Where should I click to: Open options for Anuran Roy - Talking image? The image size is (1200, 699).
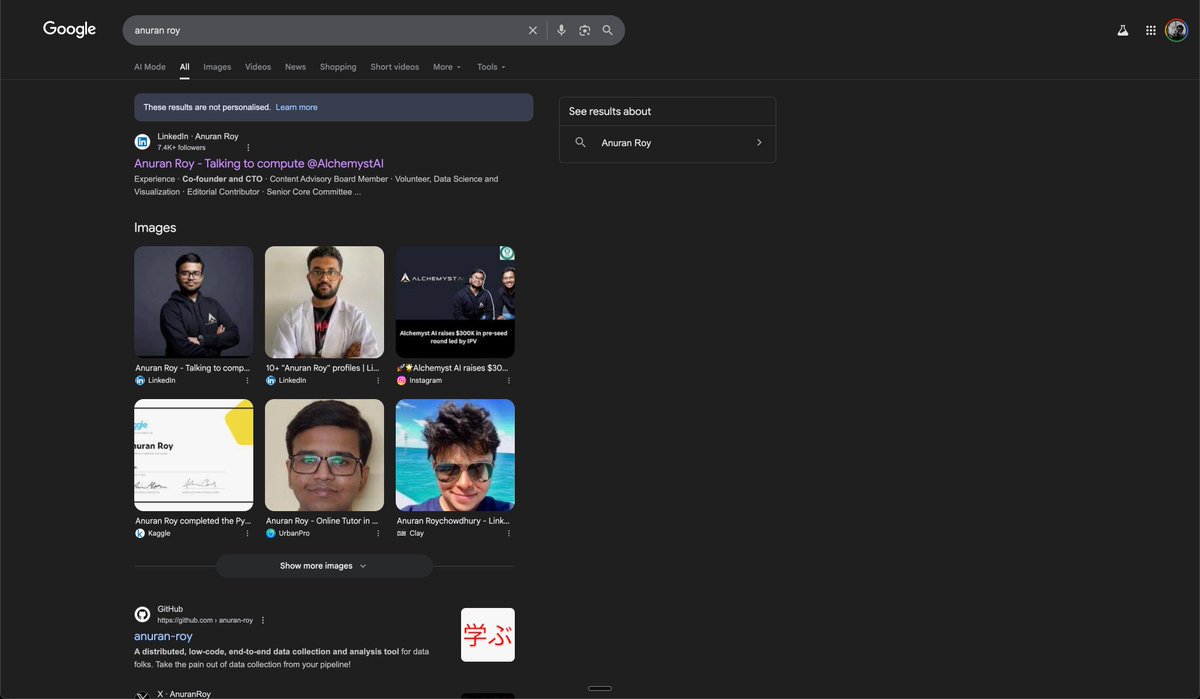pos(247,381)
